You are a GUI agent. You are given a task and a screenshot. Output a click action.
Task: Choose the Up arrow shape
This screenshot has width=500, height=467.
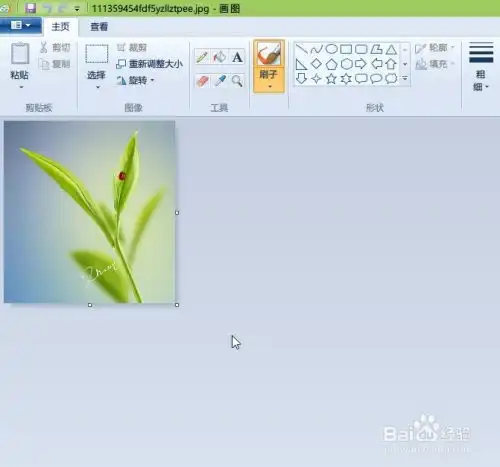tap(391, 64)
